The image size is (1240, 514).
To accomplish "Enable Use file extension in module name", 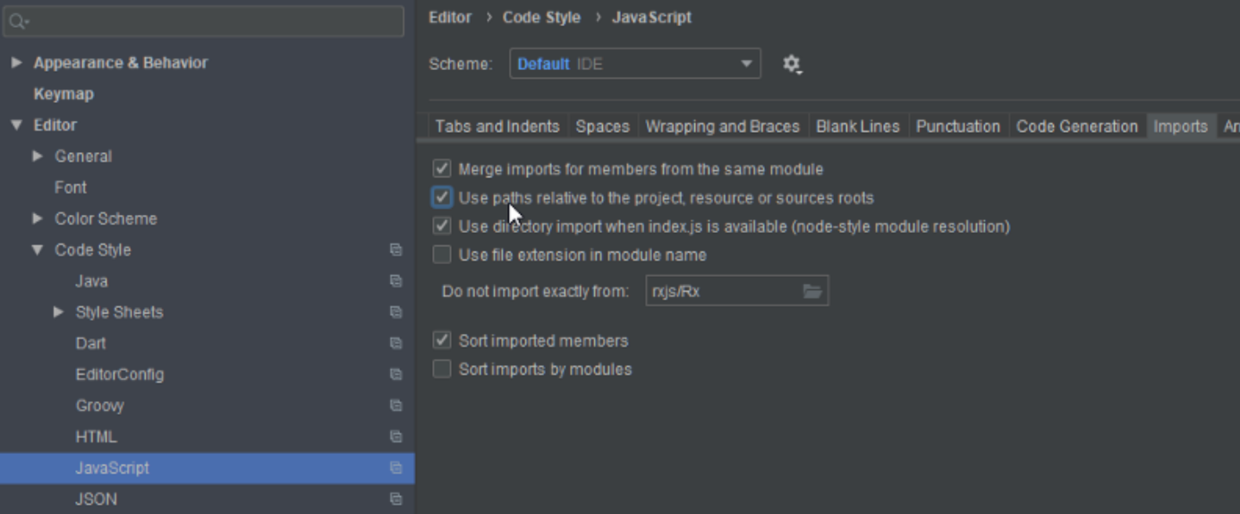I will [442, 255].
